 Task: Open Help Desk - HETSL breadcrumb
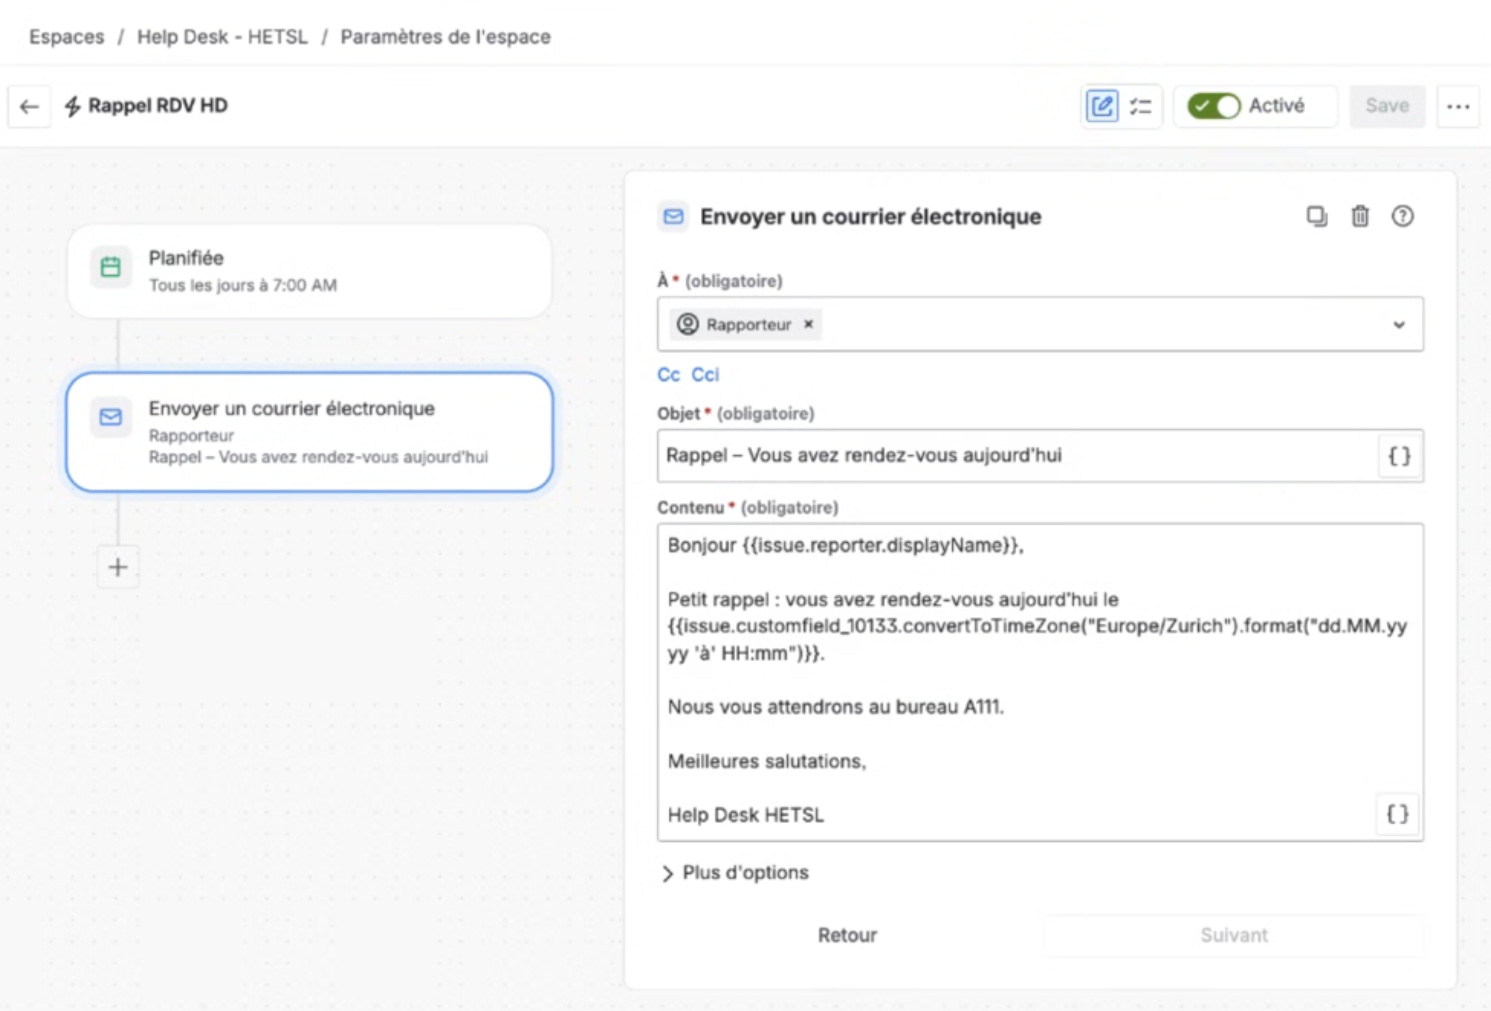pyautogui.click(x=222, y=37)
